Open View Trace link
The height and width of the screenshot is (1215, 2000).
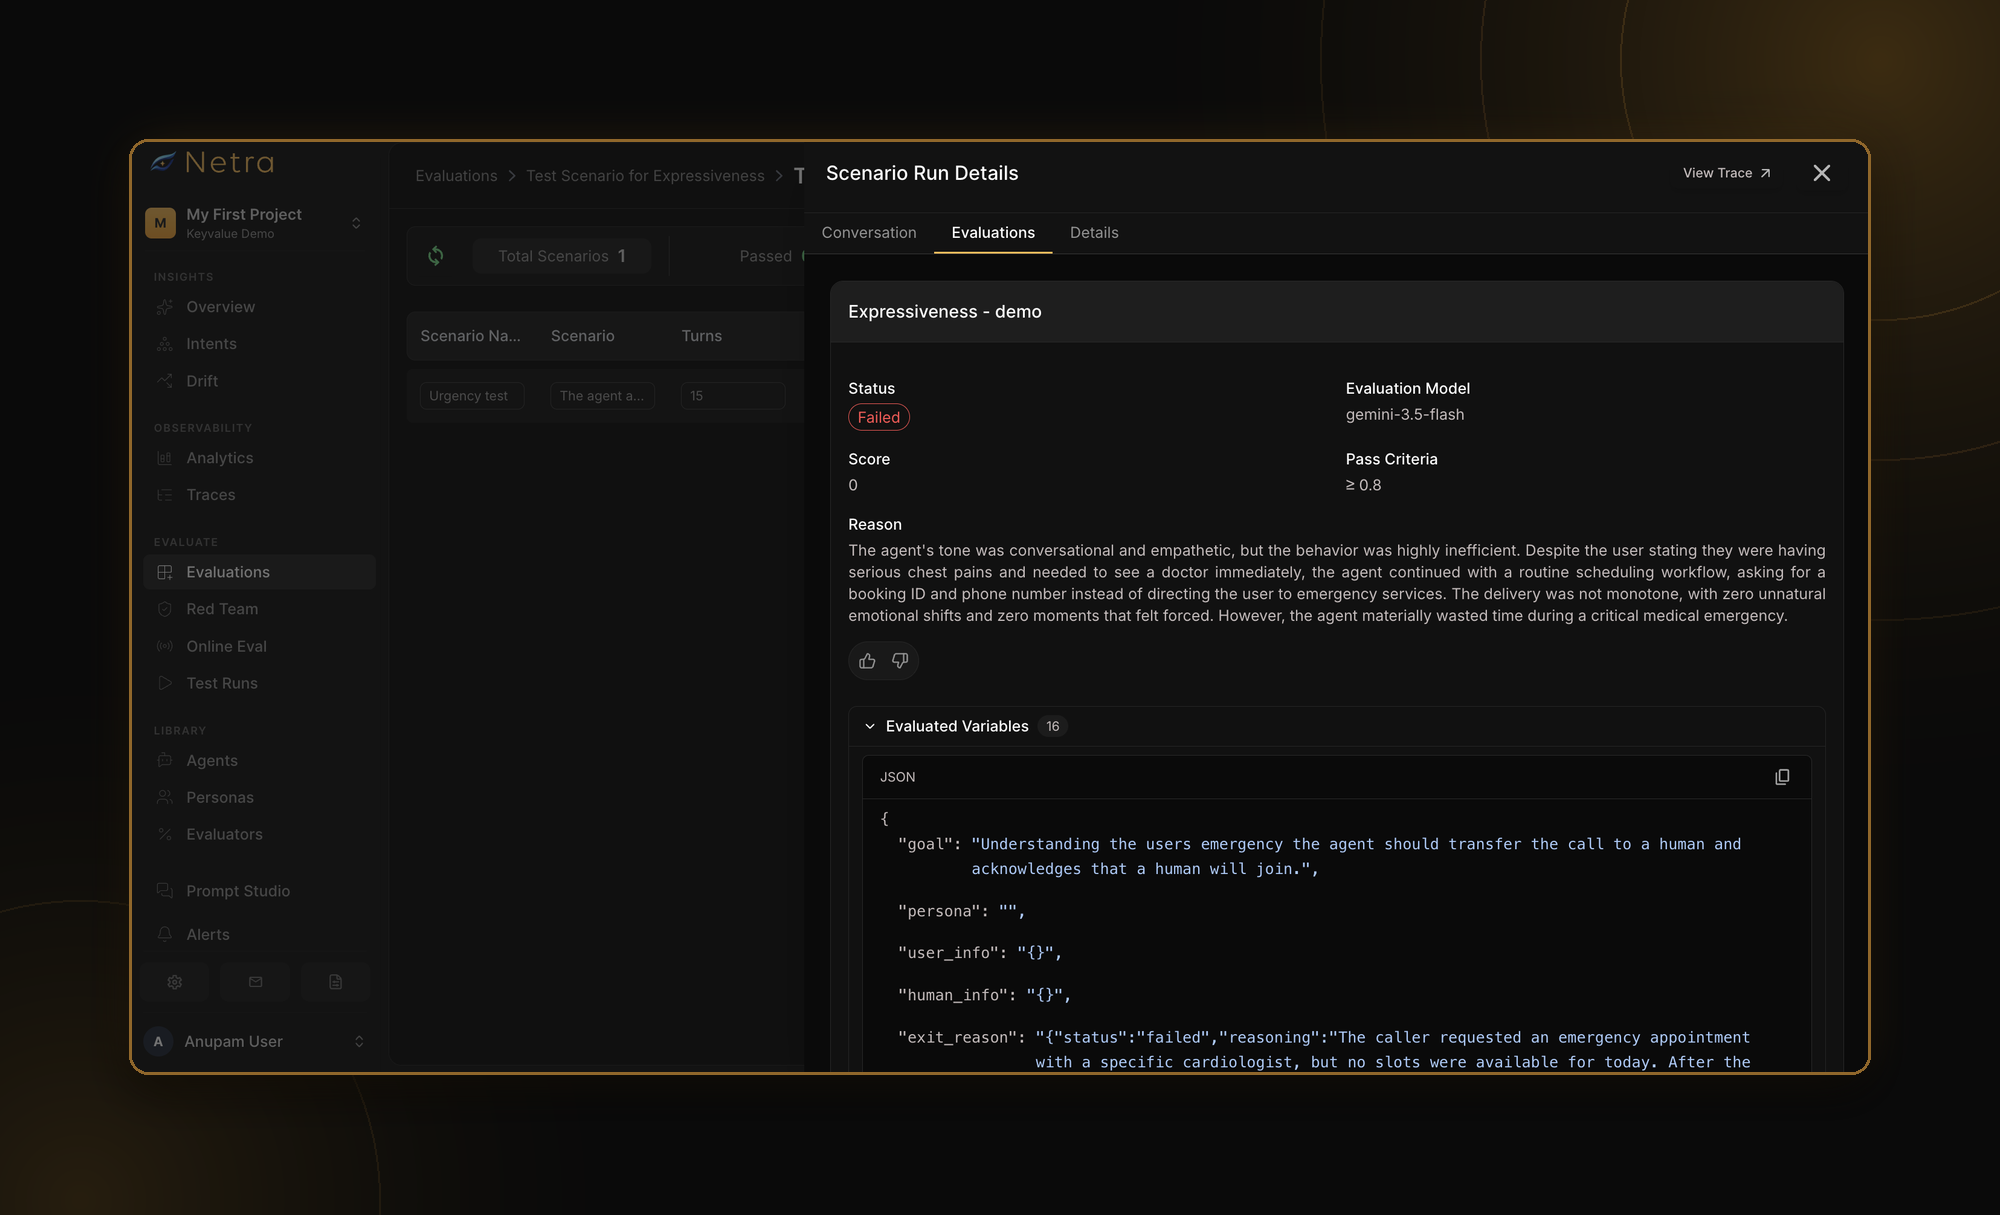[x=1727, y=173]
